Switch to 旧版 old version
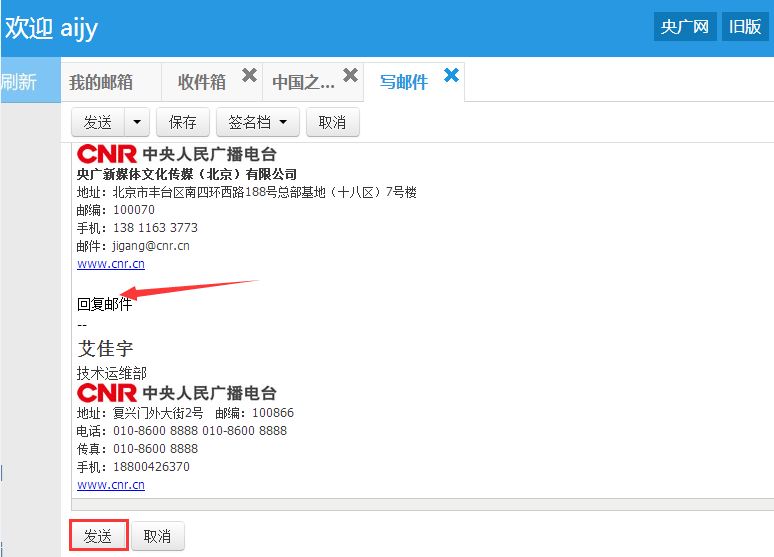The image size is (774, 557). pos(745,27)
